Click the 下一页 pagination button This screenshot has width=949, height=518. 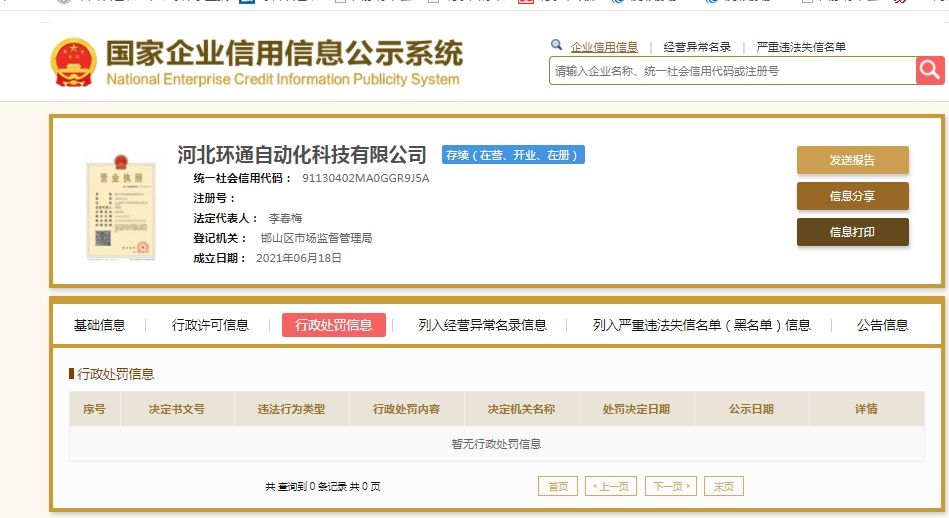point(671,486)
